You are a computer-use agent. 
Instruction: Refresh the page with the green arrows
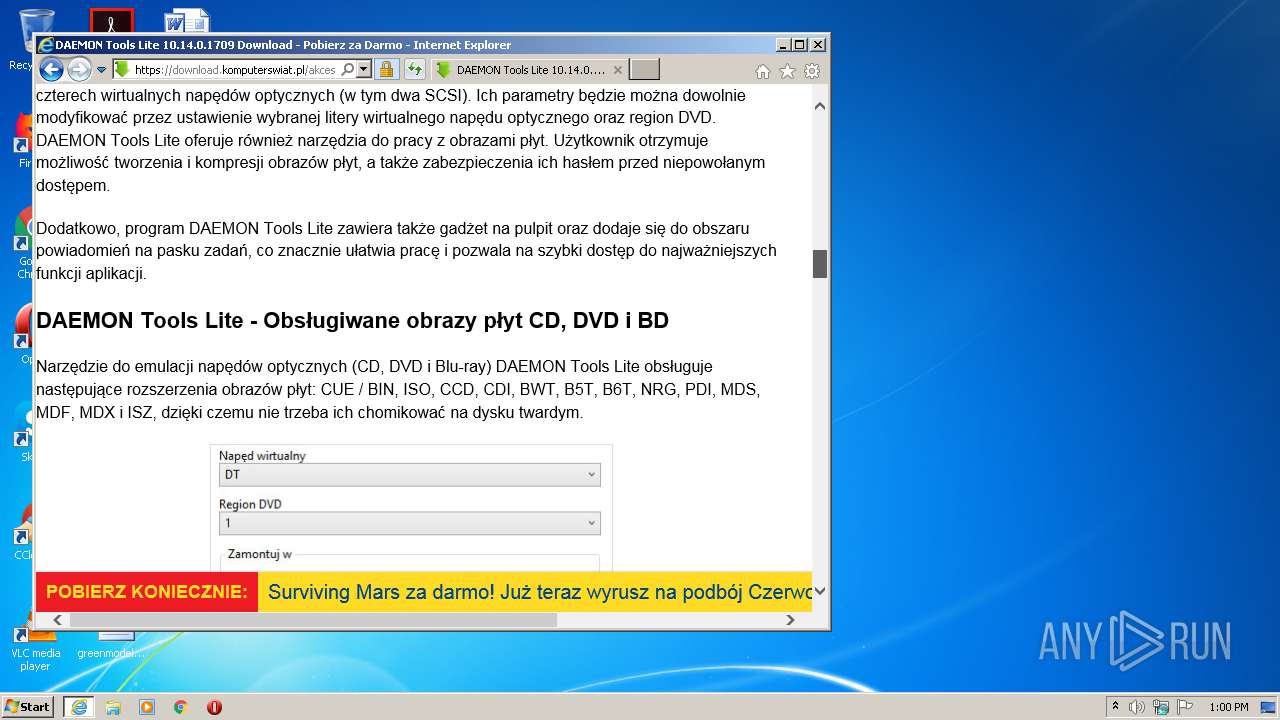[x=414, y=70]
